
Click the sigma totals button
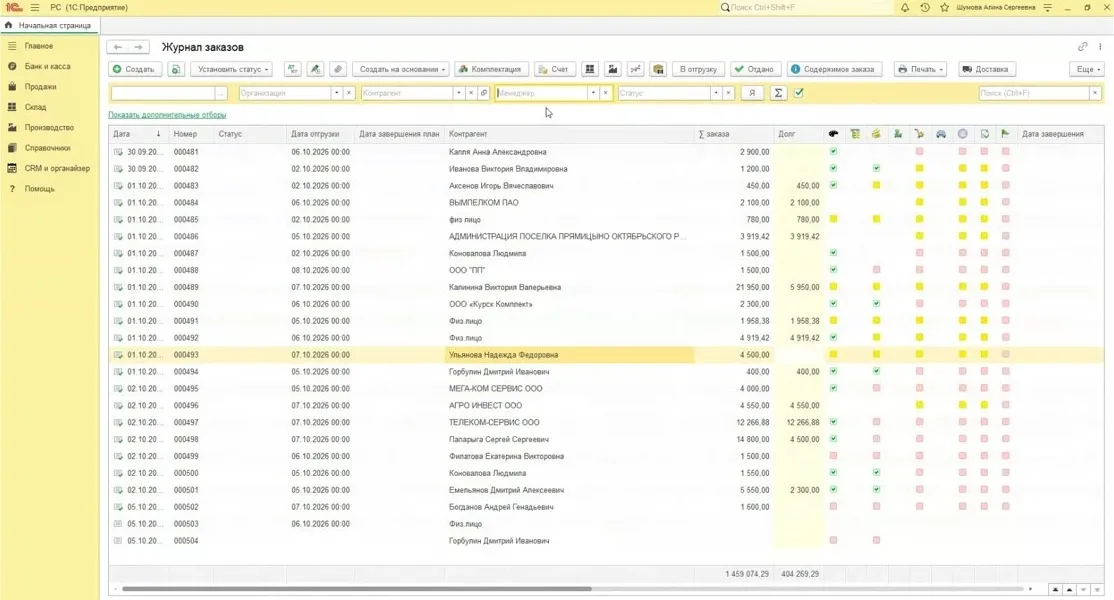point(778,93)
